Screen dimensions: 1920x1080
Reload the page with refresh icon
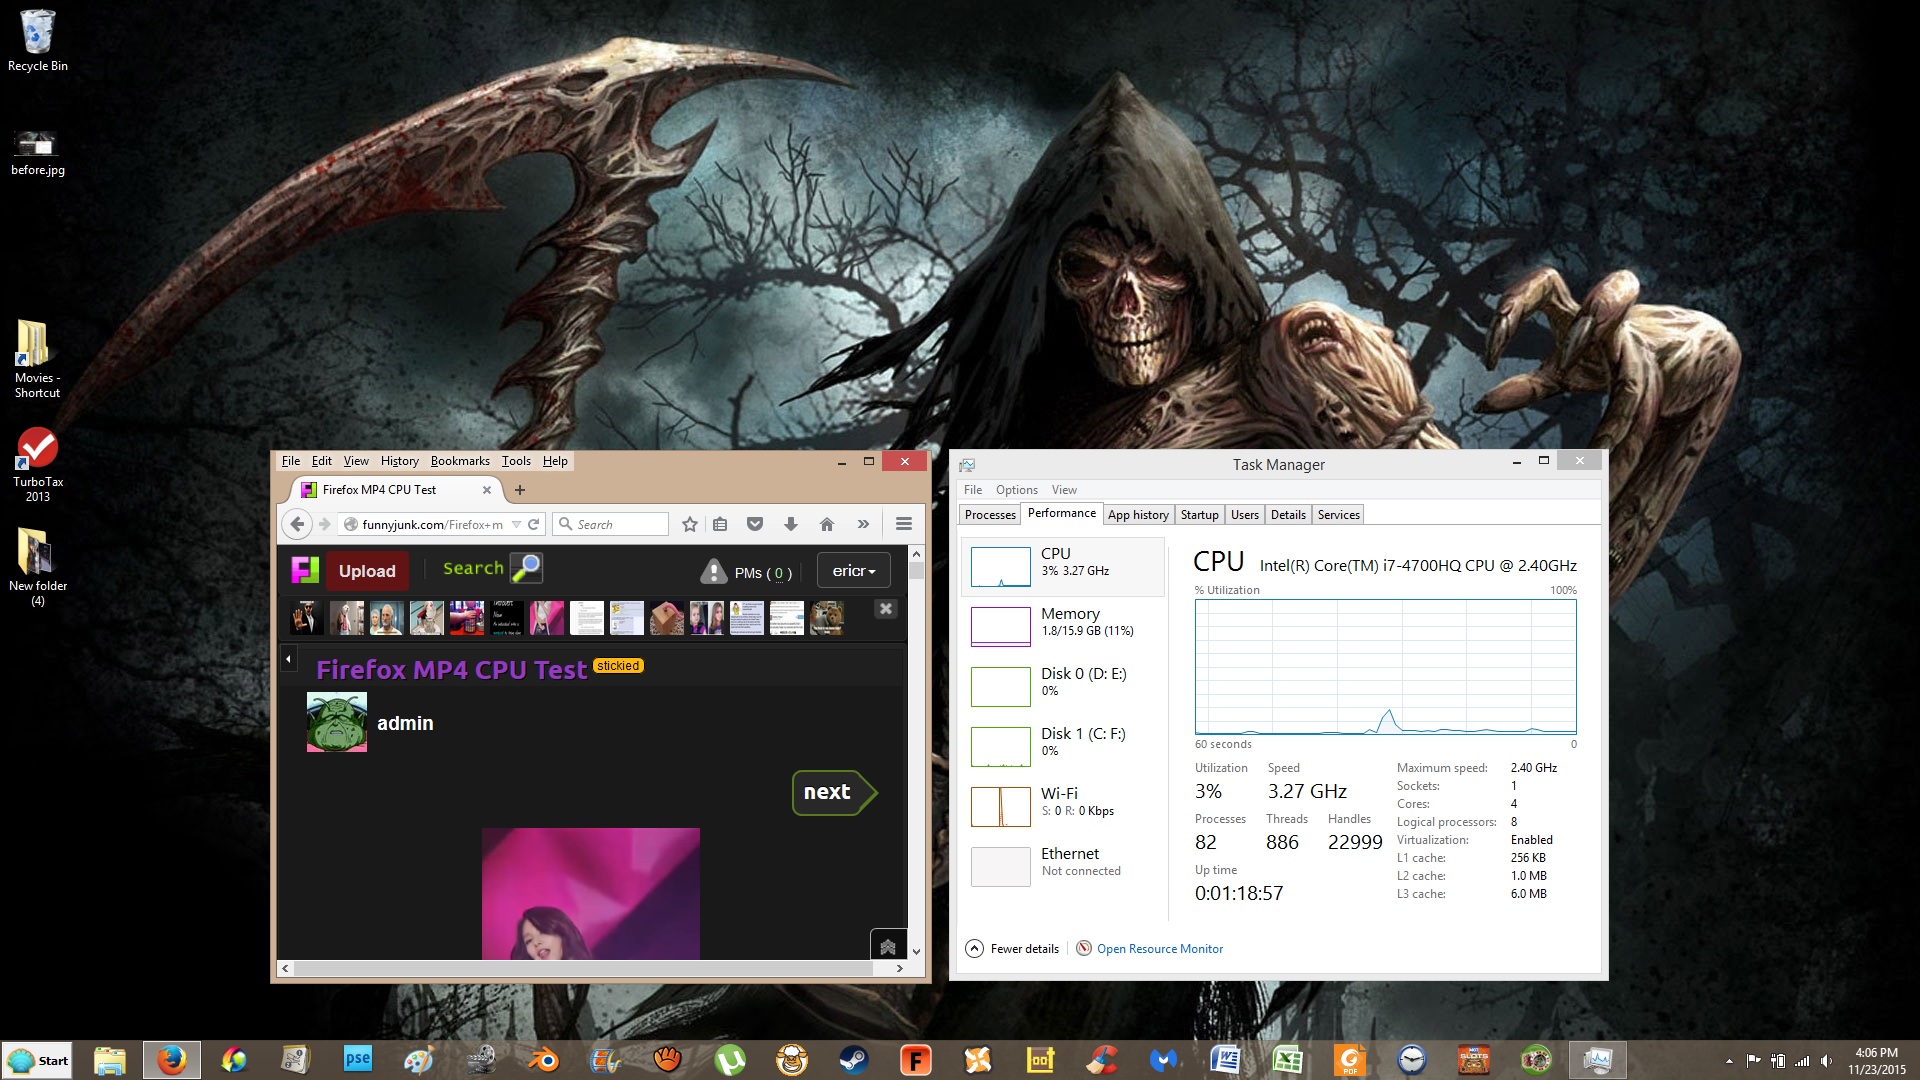534,524
